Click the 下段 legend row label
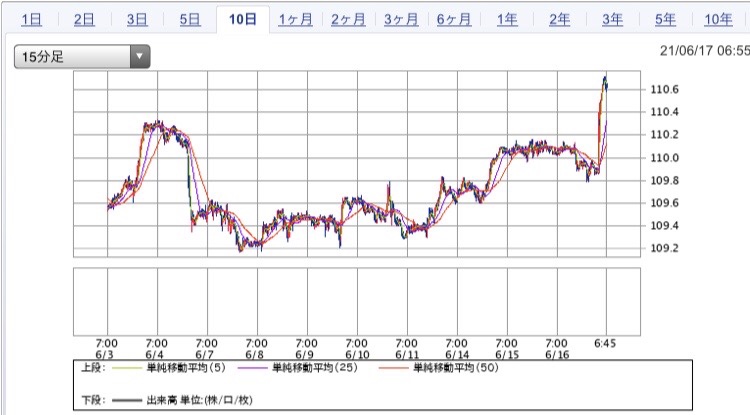Screen dimensions: 750x415 (93, 400)
